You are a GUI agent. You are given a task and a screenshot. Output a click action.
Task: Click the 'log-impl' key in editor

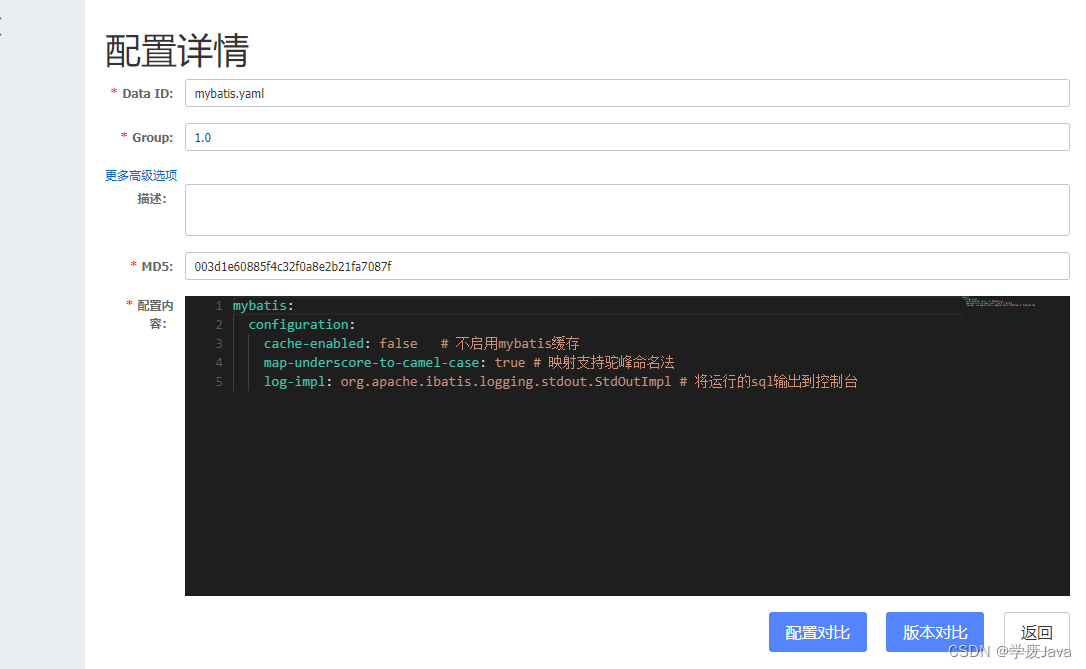(x=294, y=382)
